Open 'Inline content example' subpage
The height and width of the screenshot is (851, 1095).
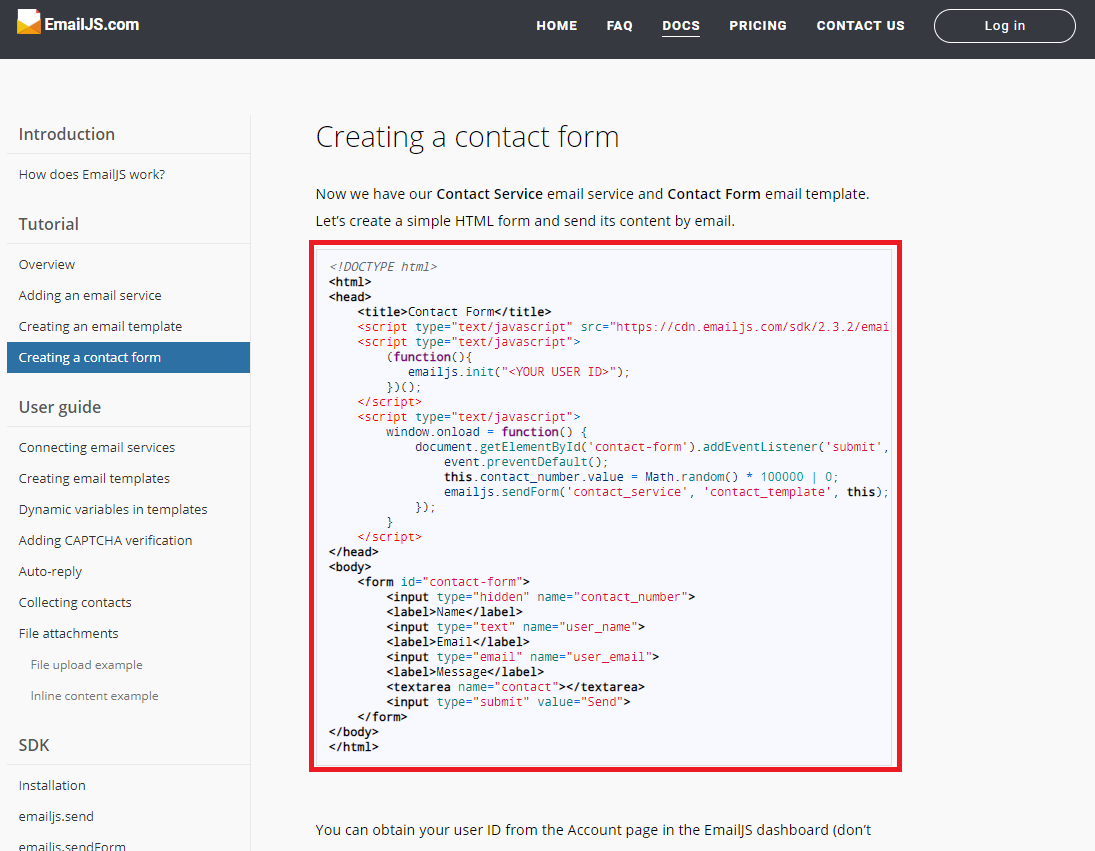(94, 696)
